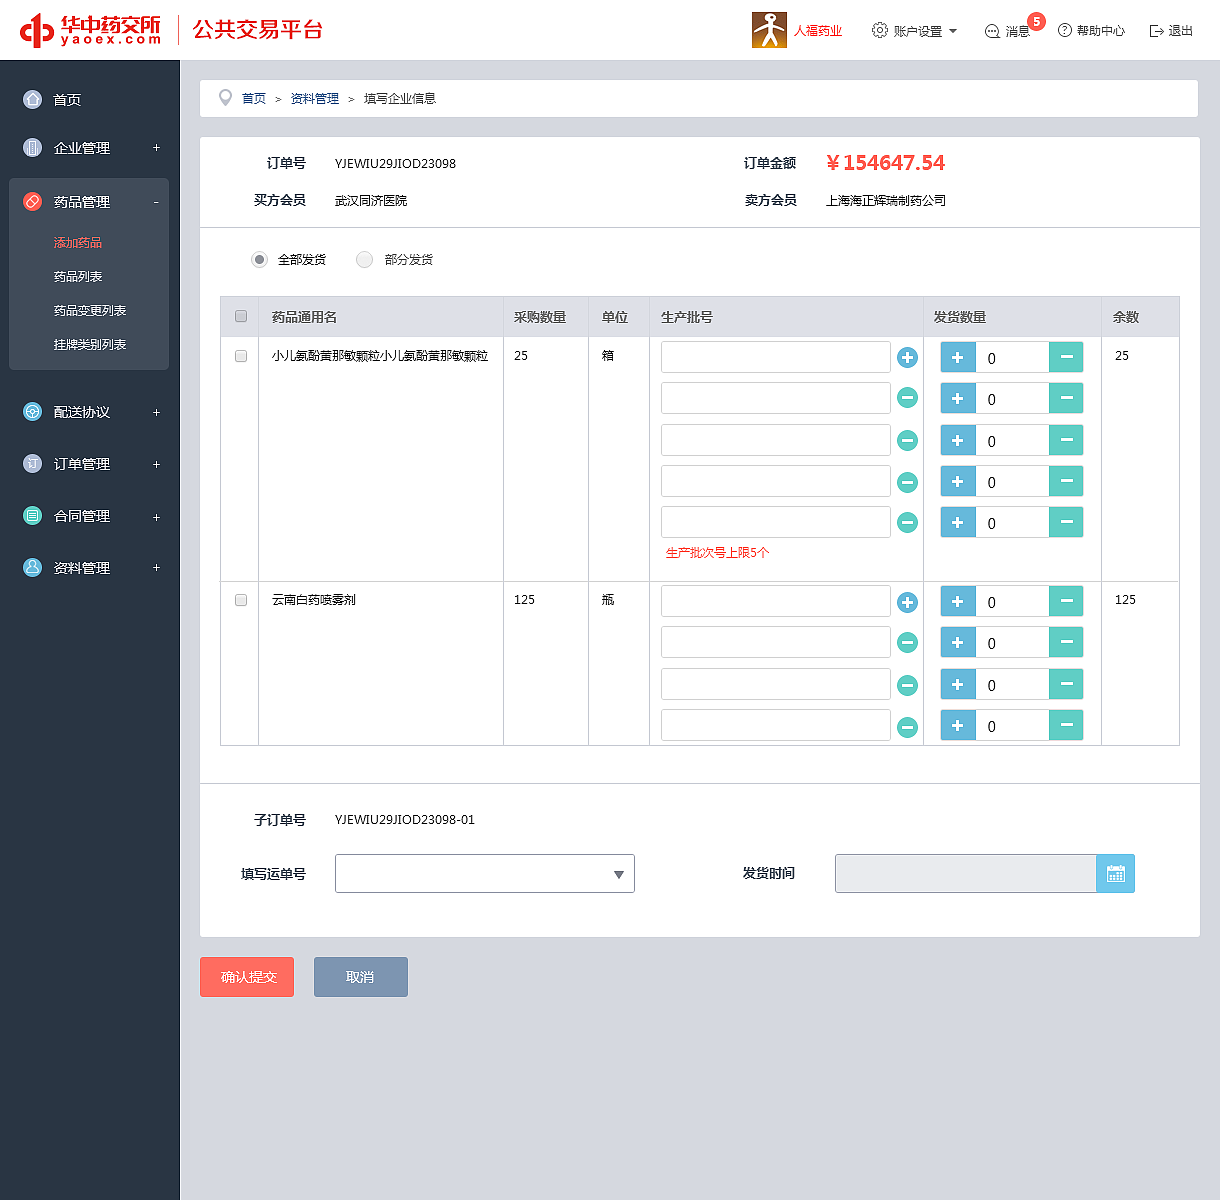
Task: Click the 配送协议 sidebar icon
Action: pyautogui.click(x=33, y=411)
